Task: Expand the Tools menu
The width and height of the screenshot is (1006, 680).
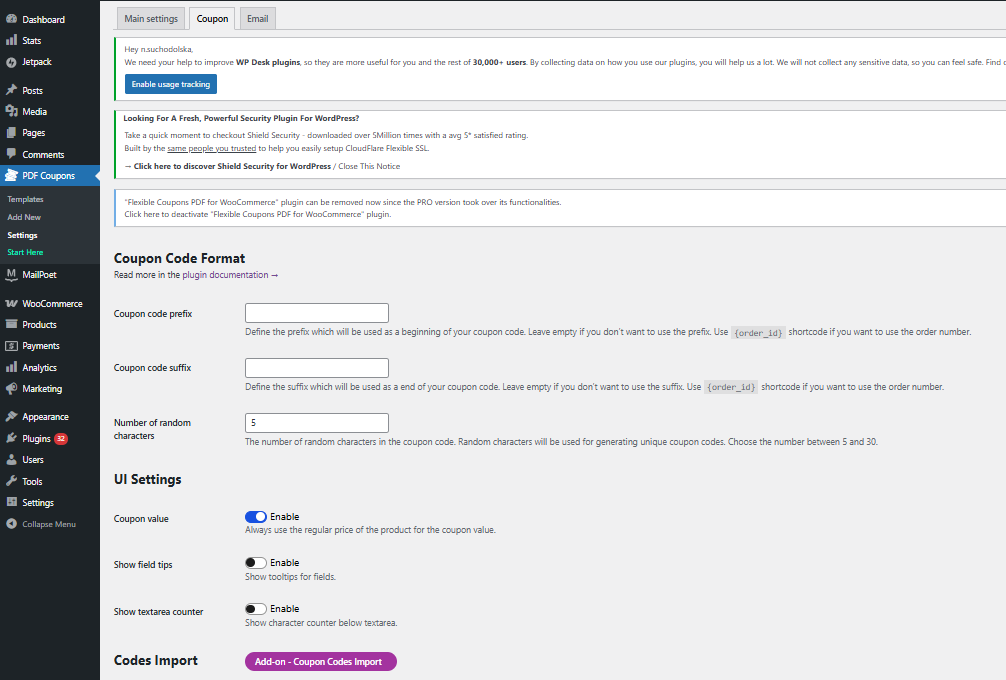Action: (35, 481)
